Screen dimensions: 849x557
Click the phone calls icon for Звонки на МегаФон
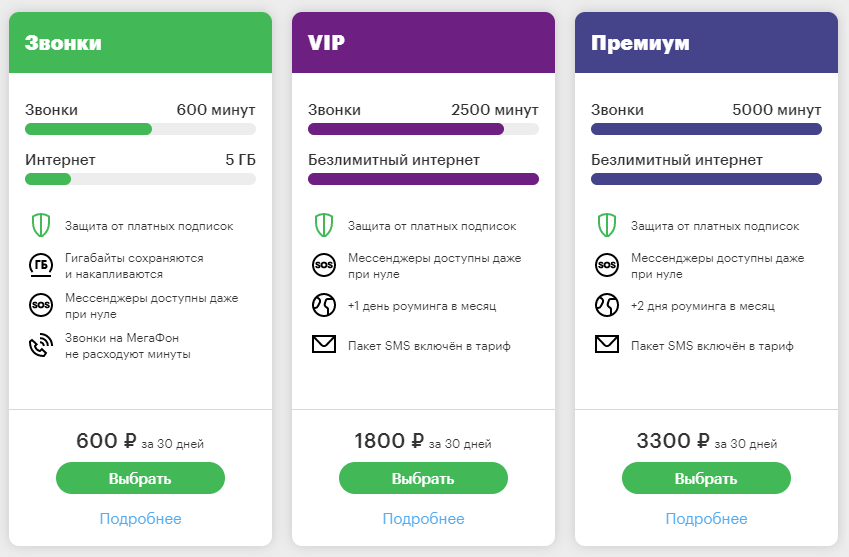tap(41, 345)
